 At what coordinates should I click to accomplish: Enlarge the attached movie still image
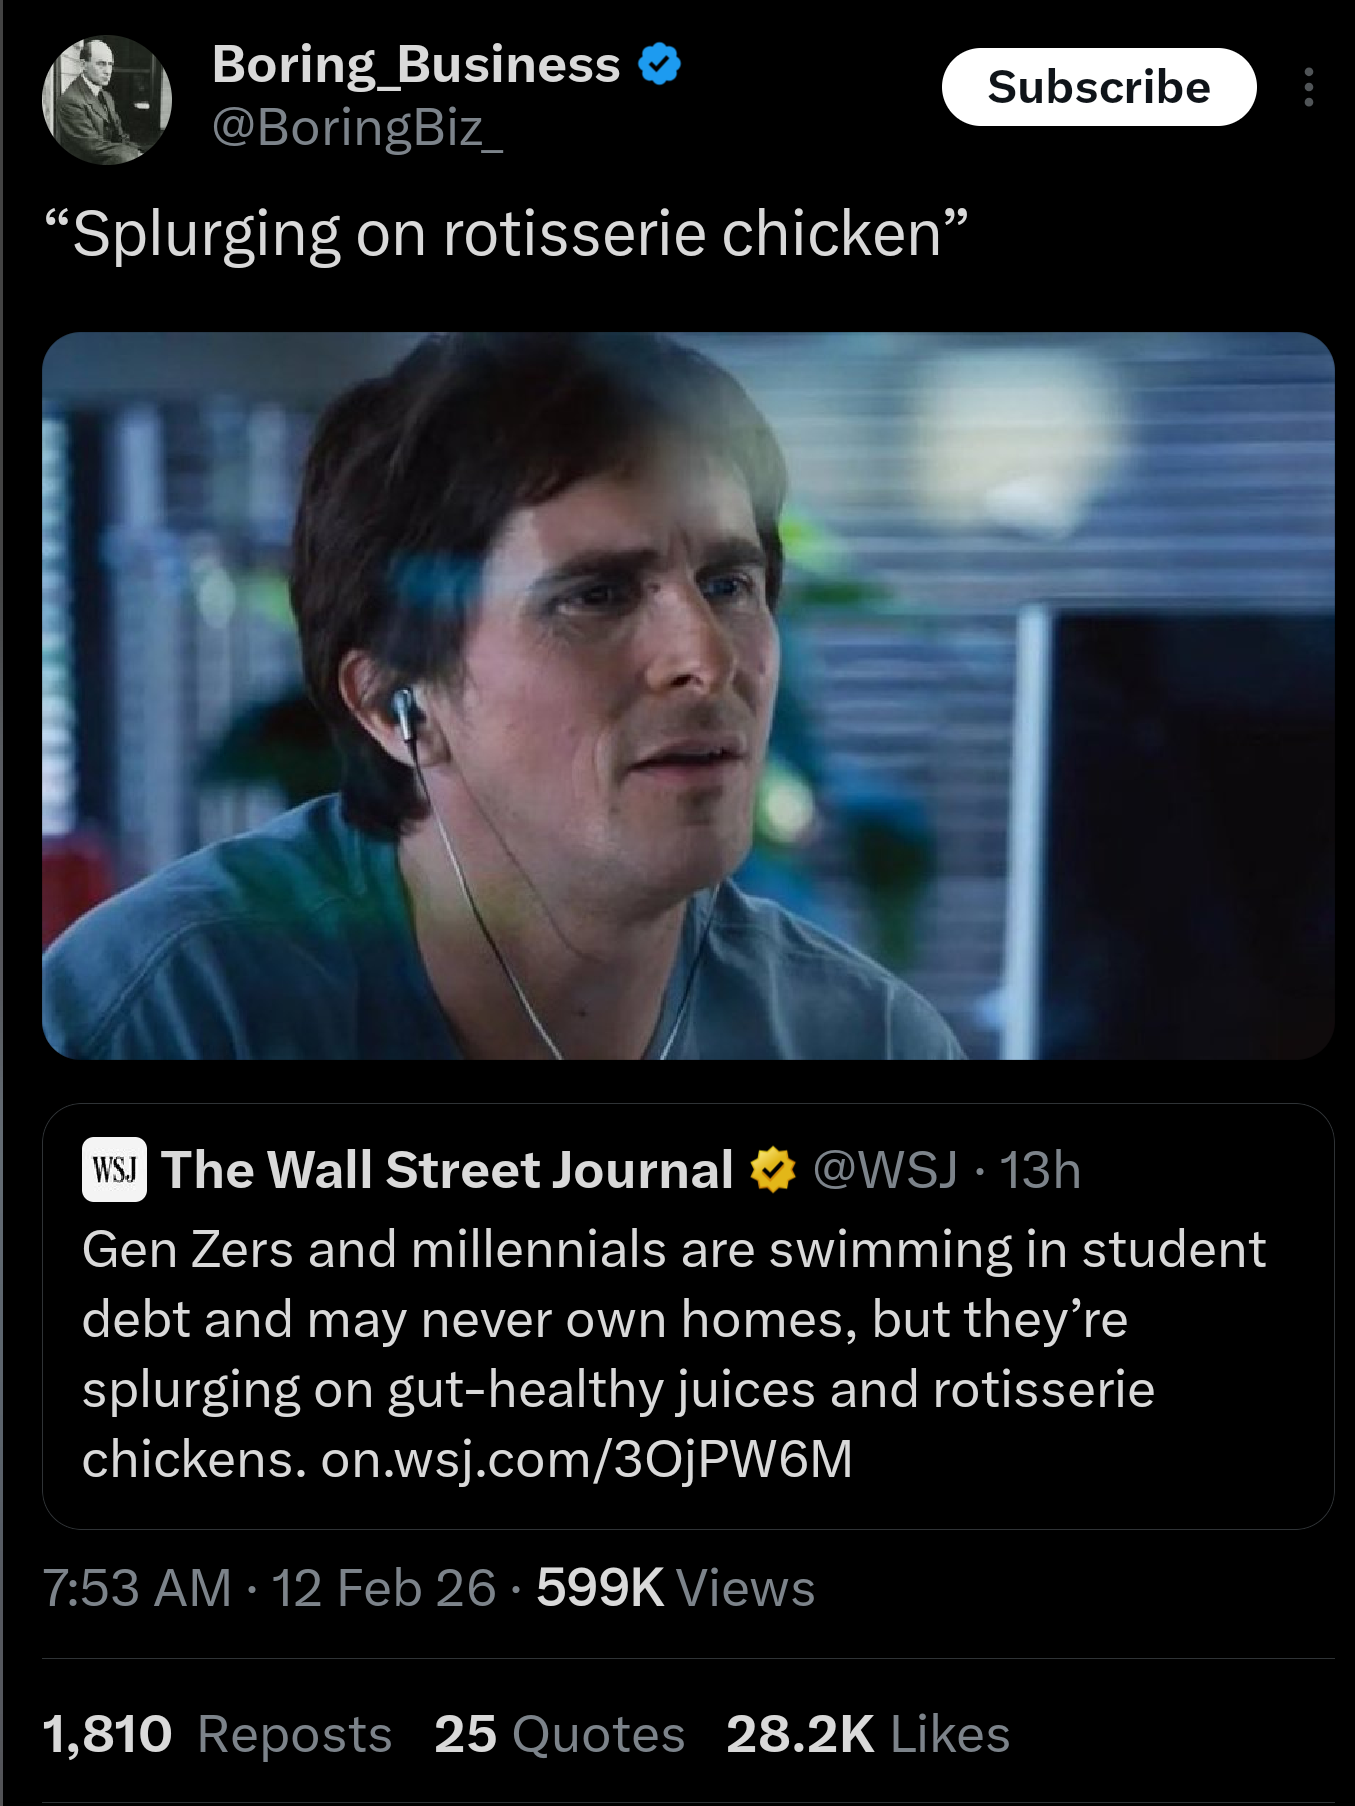pos(688,695)
